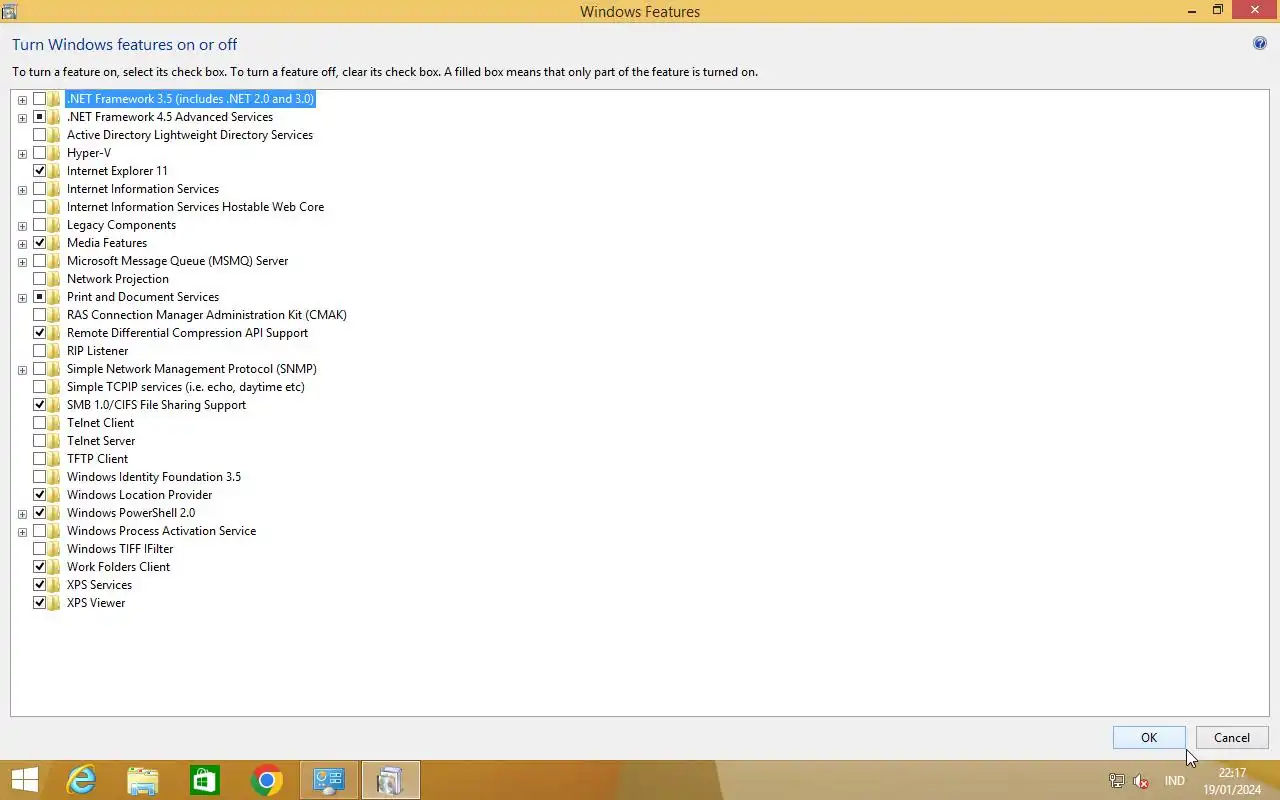The width and height of the screenshot is (1280, 800).
Task: Click the folder icon beside Internet Information Services Hostable Web Core
Action: tap(55, 207)
